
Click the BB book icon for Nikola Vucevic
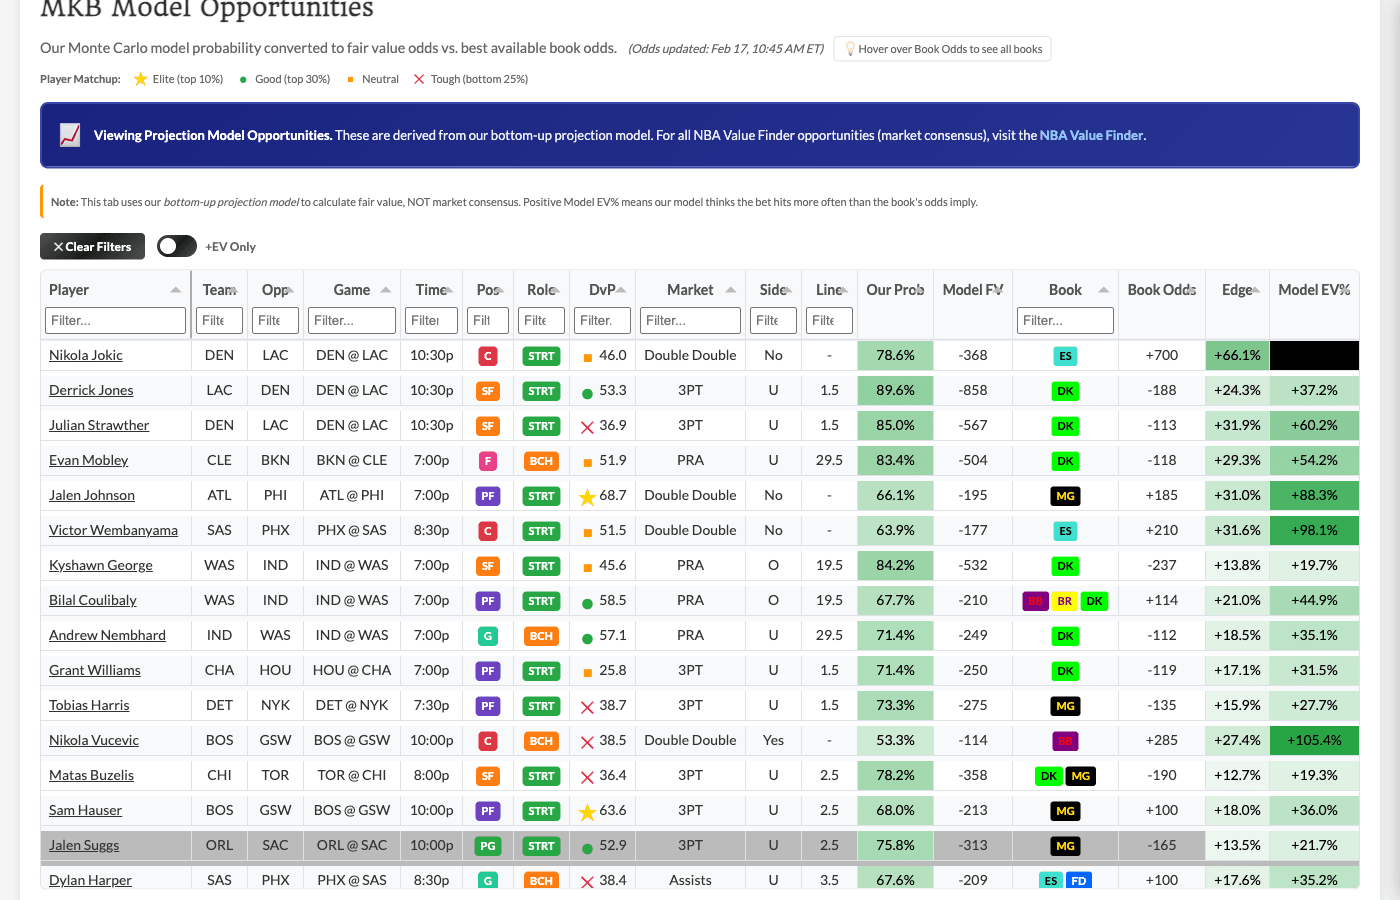(1064, 740)
